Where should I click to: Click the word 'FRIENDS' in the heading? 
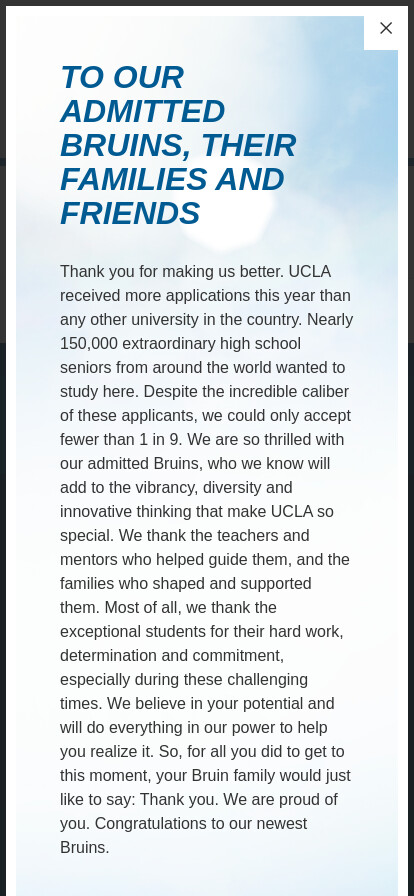tap(130, 214)
